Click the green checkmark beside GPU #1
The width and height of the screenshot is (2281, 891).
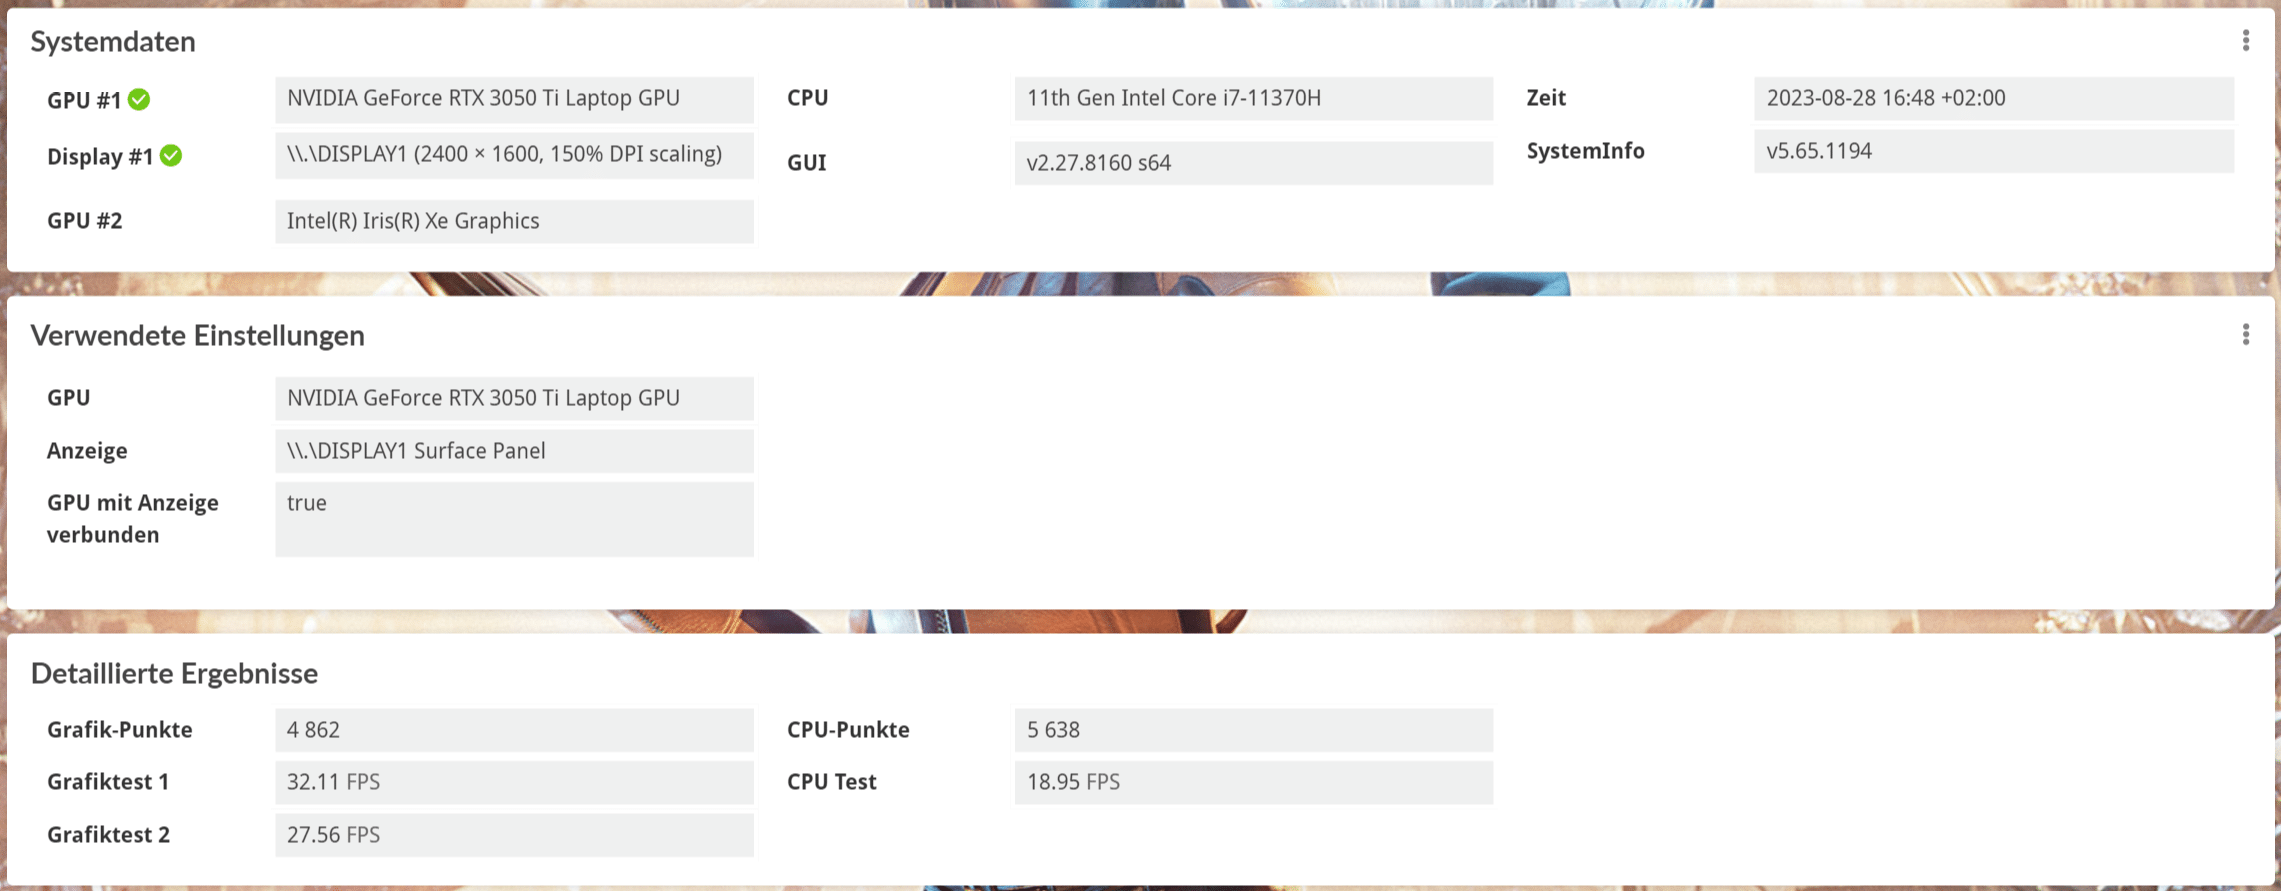point(140,99)
